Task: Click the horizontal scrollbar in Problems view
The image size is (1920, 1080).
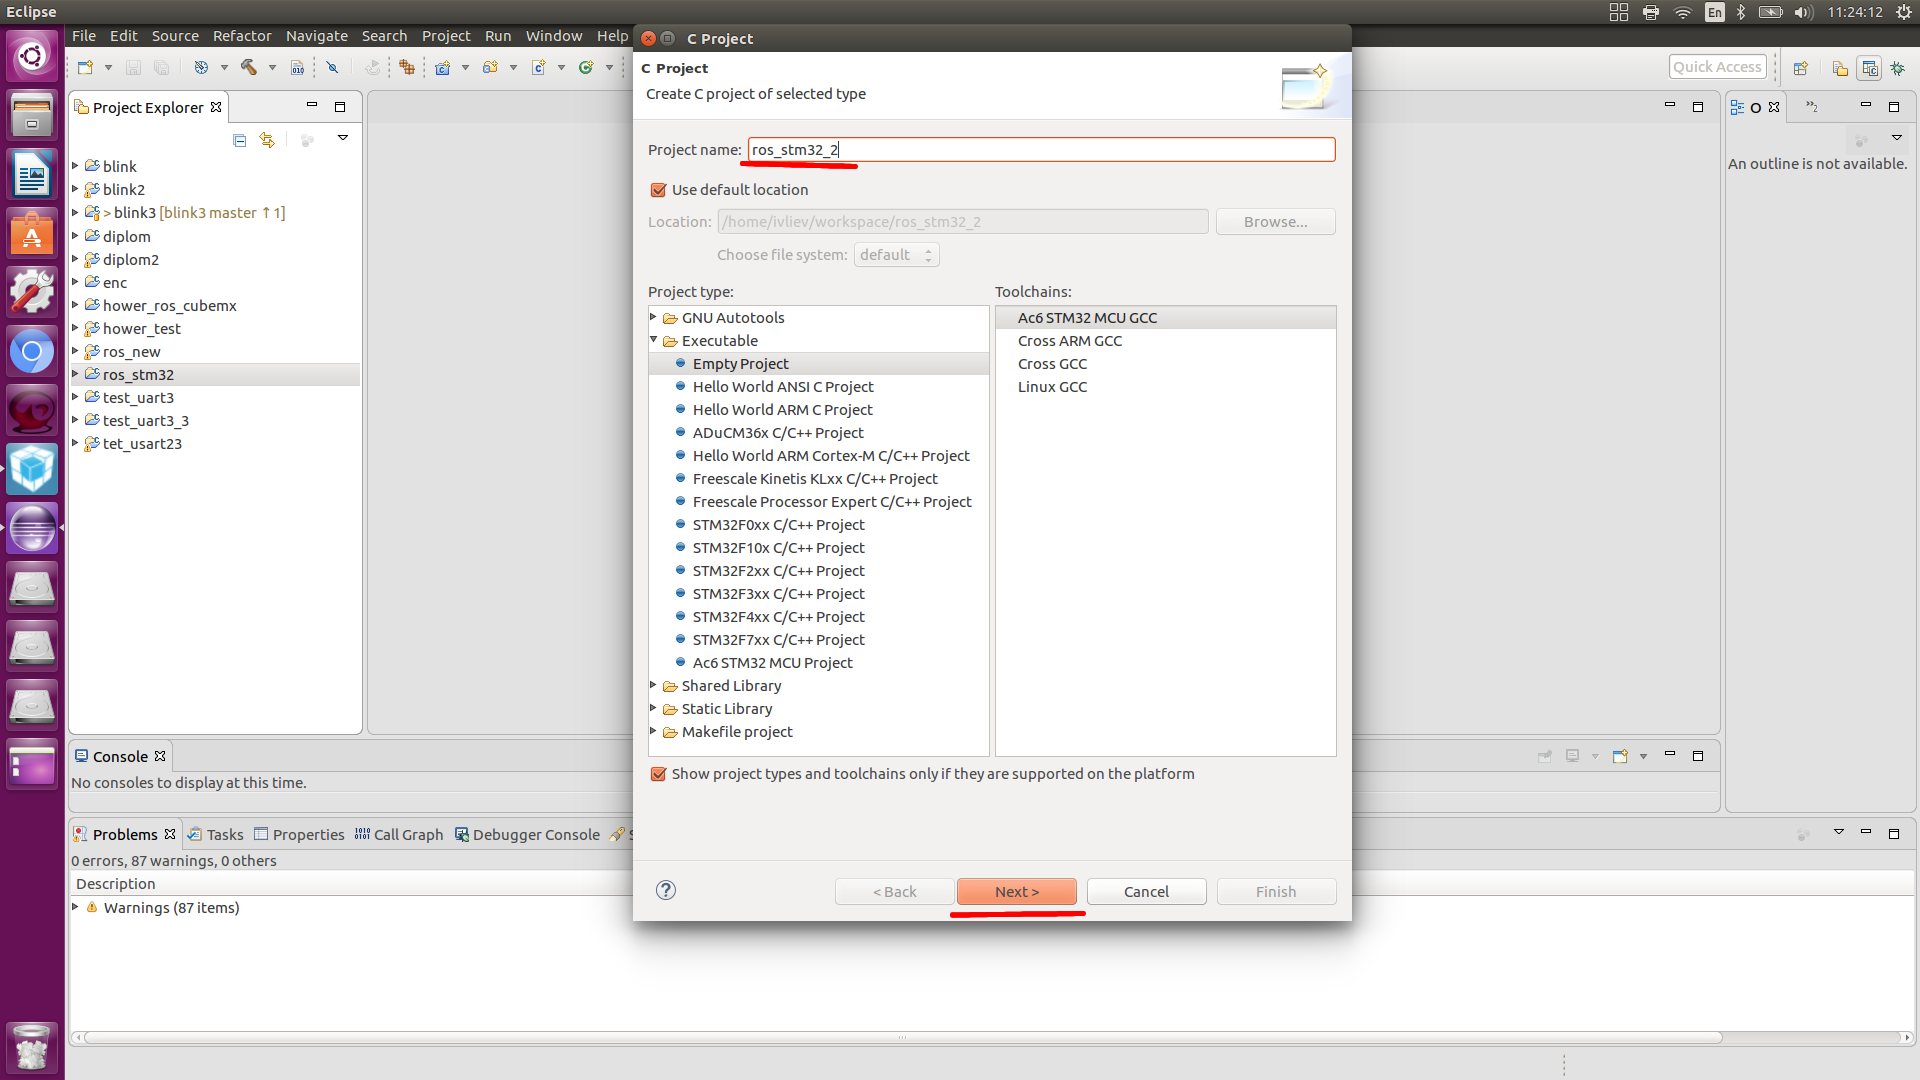Action: click(902, 1037)
